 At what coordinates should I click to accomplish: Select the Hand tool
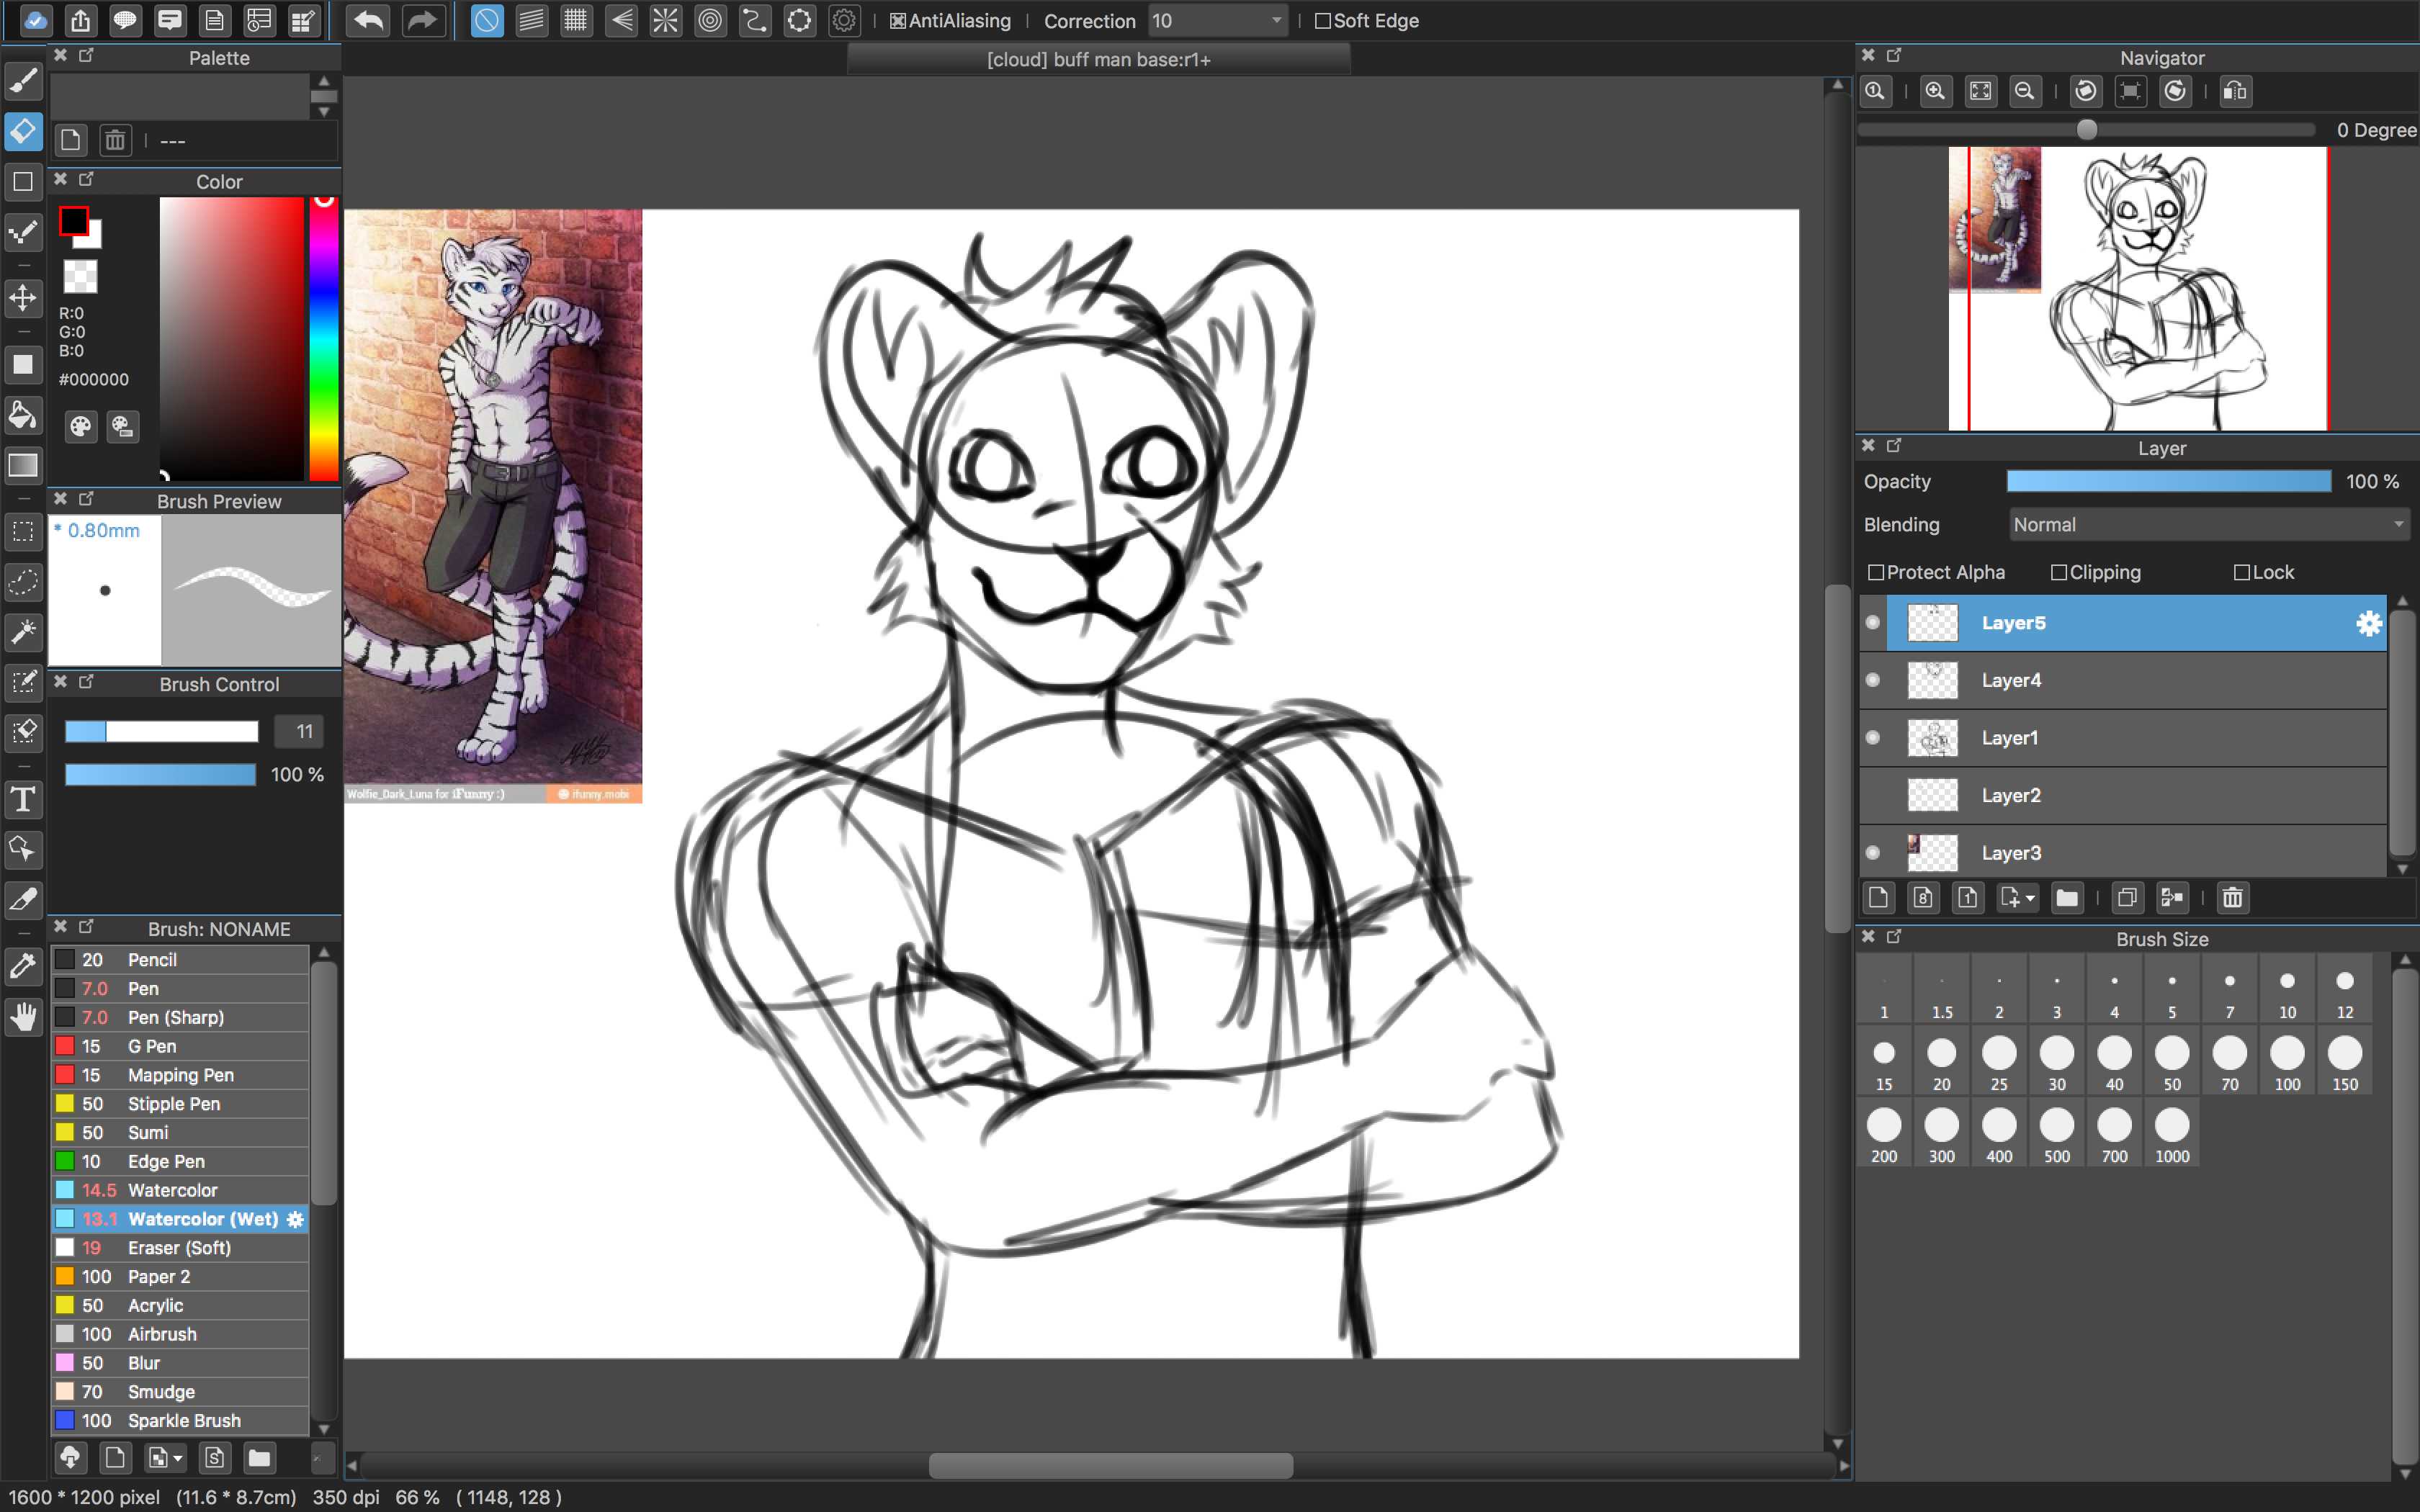coord(23,1016)
